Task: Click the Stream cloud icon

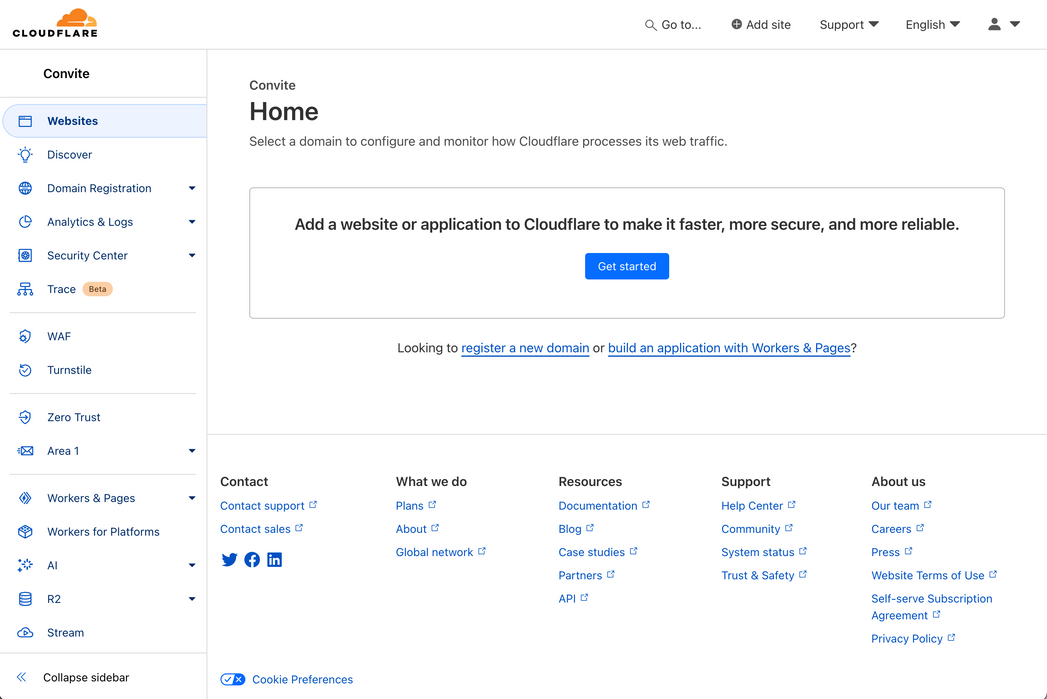Action: 26,633
